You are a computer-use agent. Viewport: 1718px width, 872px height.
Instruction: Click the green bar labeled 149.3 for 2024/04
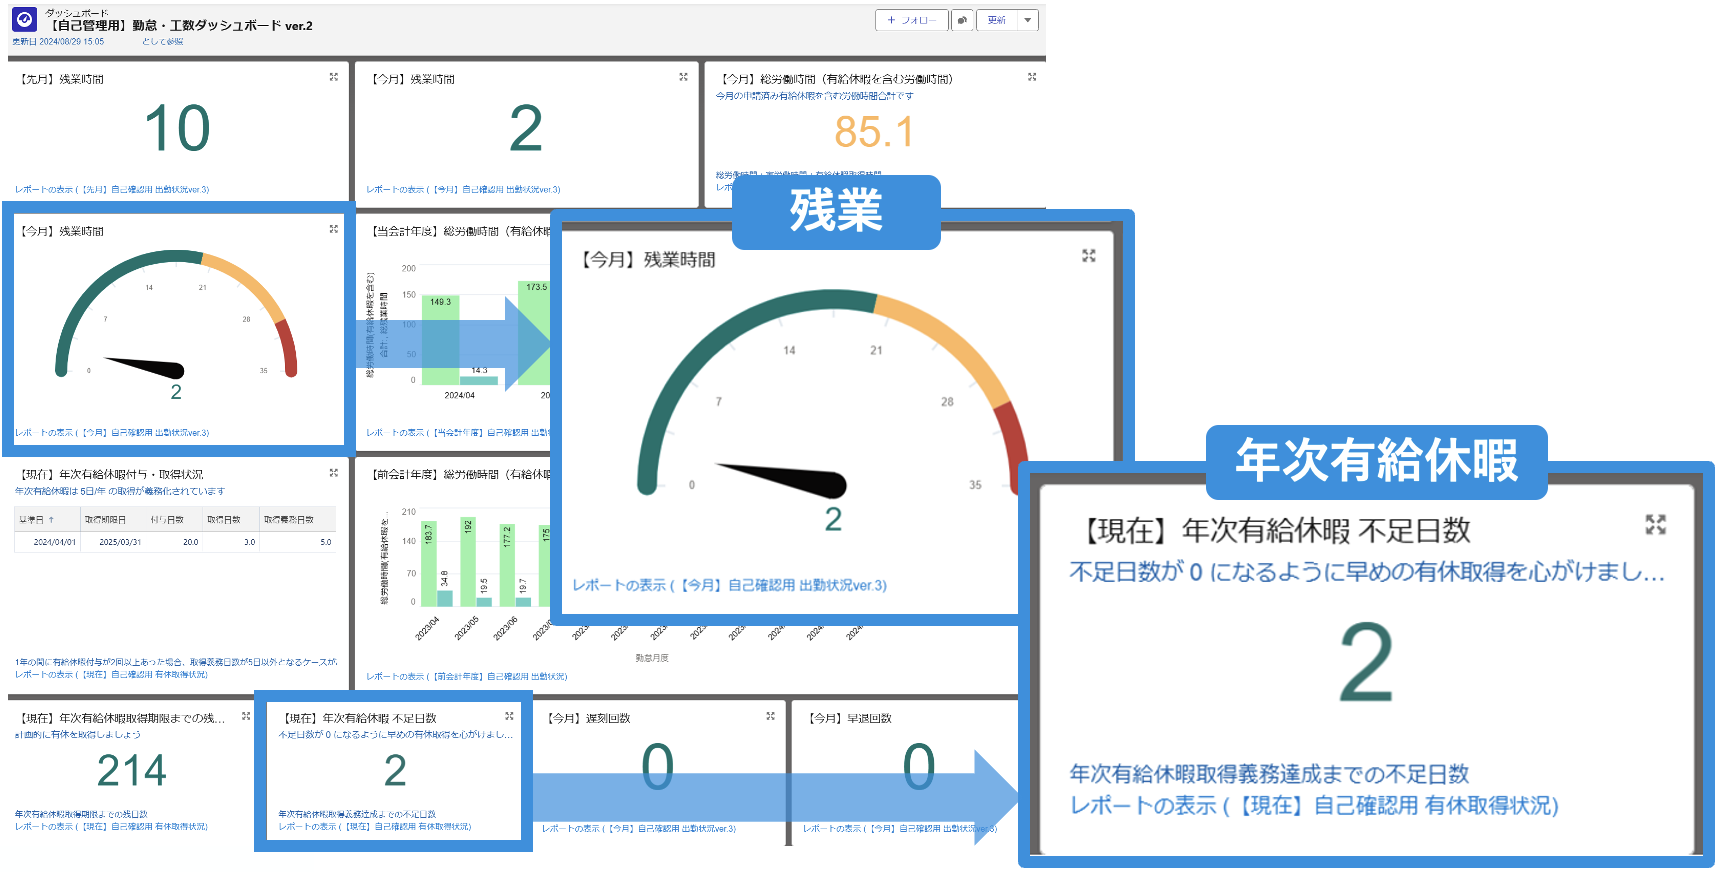pos(441,340)
